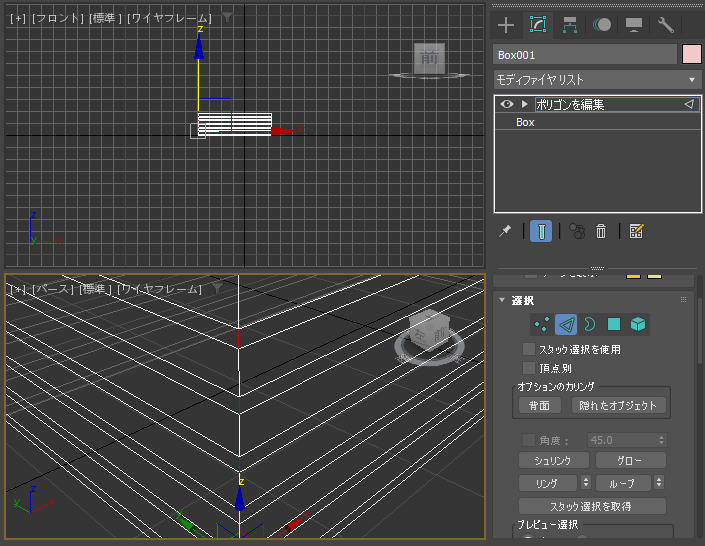This screenshot has height=546, width=705.
Task: Open the Motion panel tab
Action: tap(602, 25)
